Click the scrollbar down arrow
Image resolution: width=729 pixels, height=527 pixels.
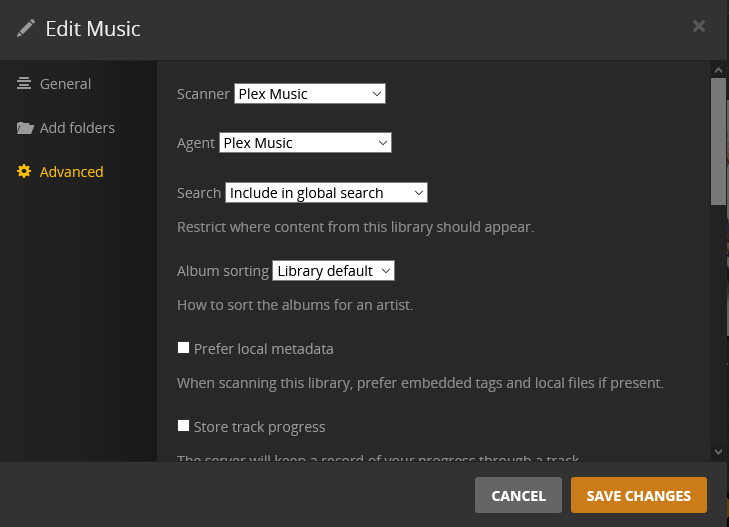click(718, 452)
